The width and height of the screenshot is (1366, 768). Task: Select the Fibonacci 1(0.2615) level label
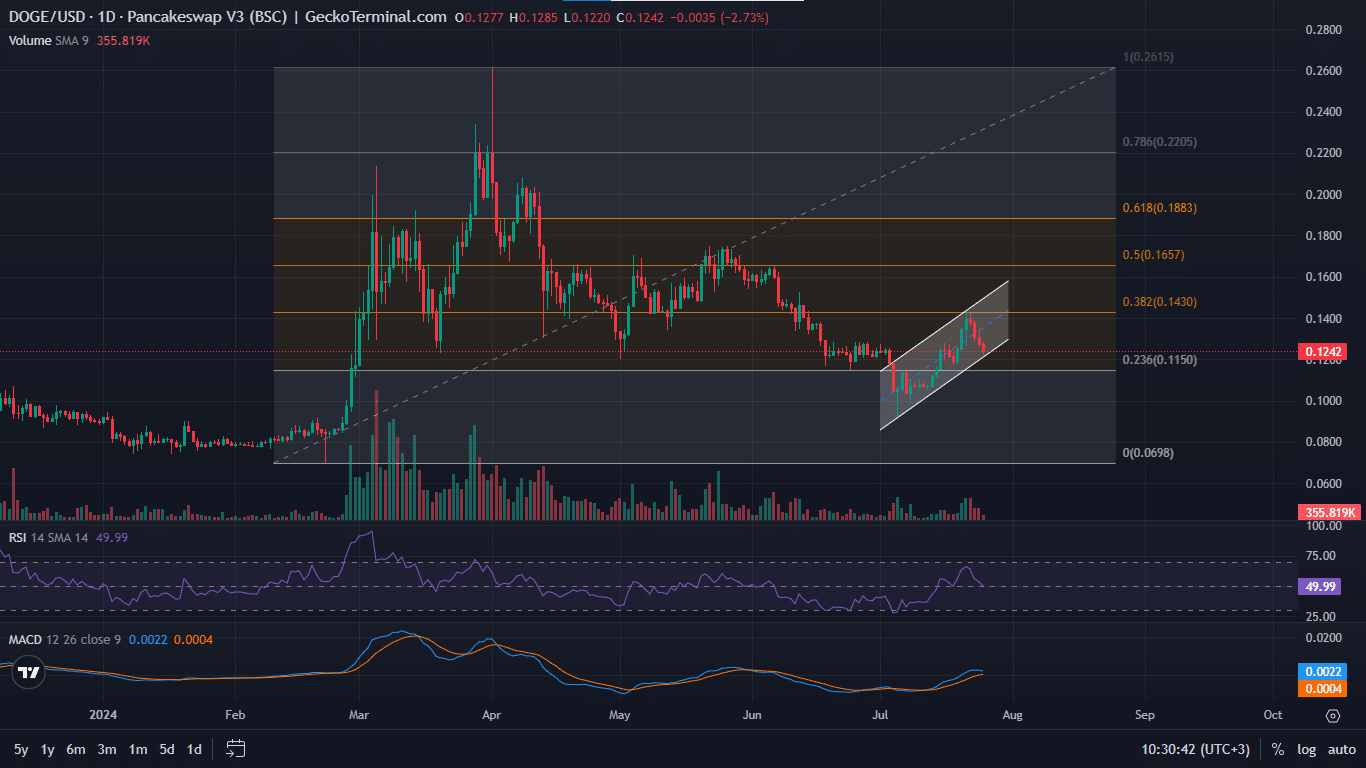(x=1148, y=58)
